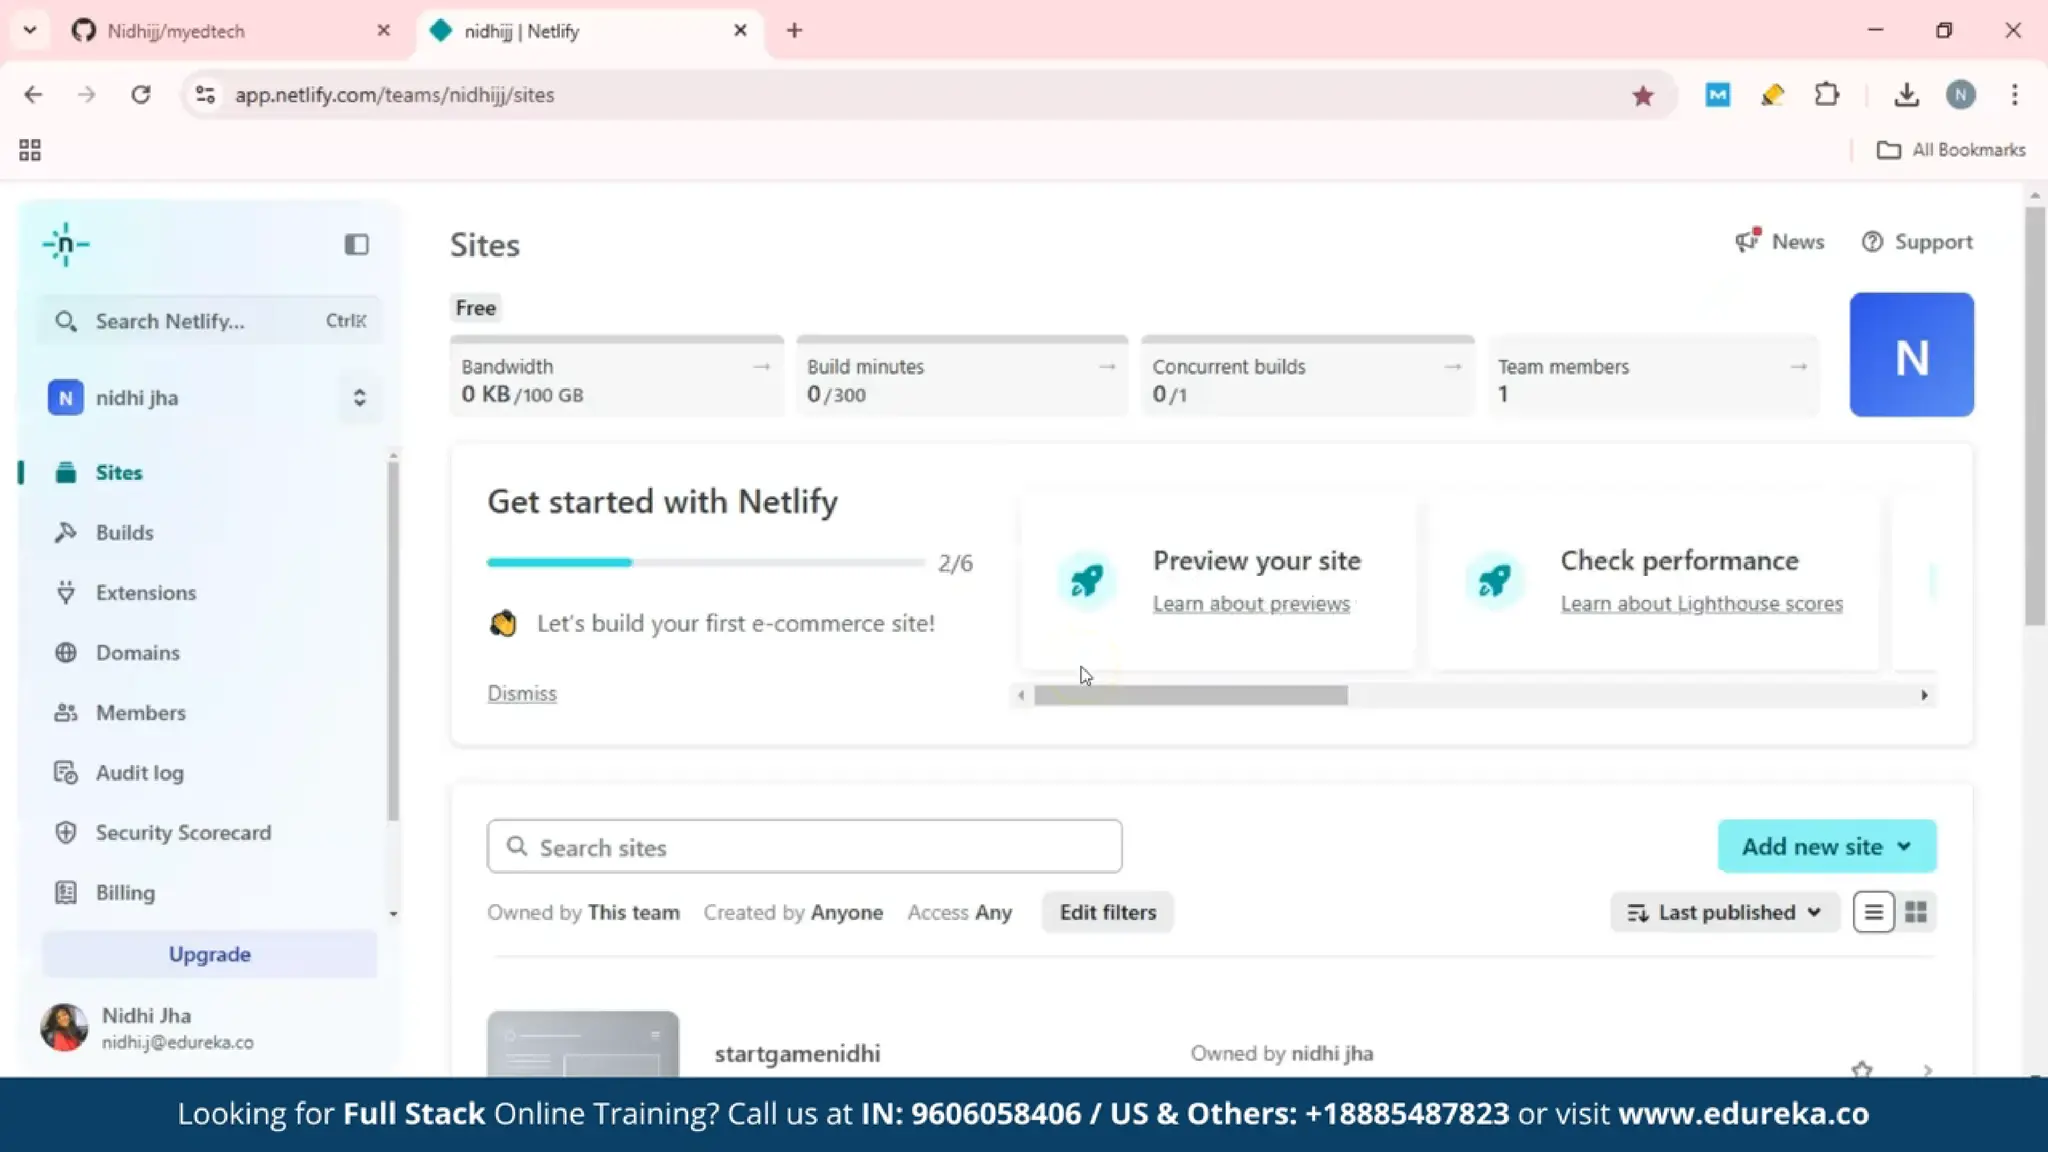The height and width of the screenshot is (1152, 2048).
Task: Favorite the startgamenidhi site with star
Action: (x=1861, y=1069)
